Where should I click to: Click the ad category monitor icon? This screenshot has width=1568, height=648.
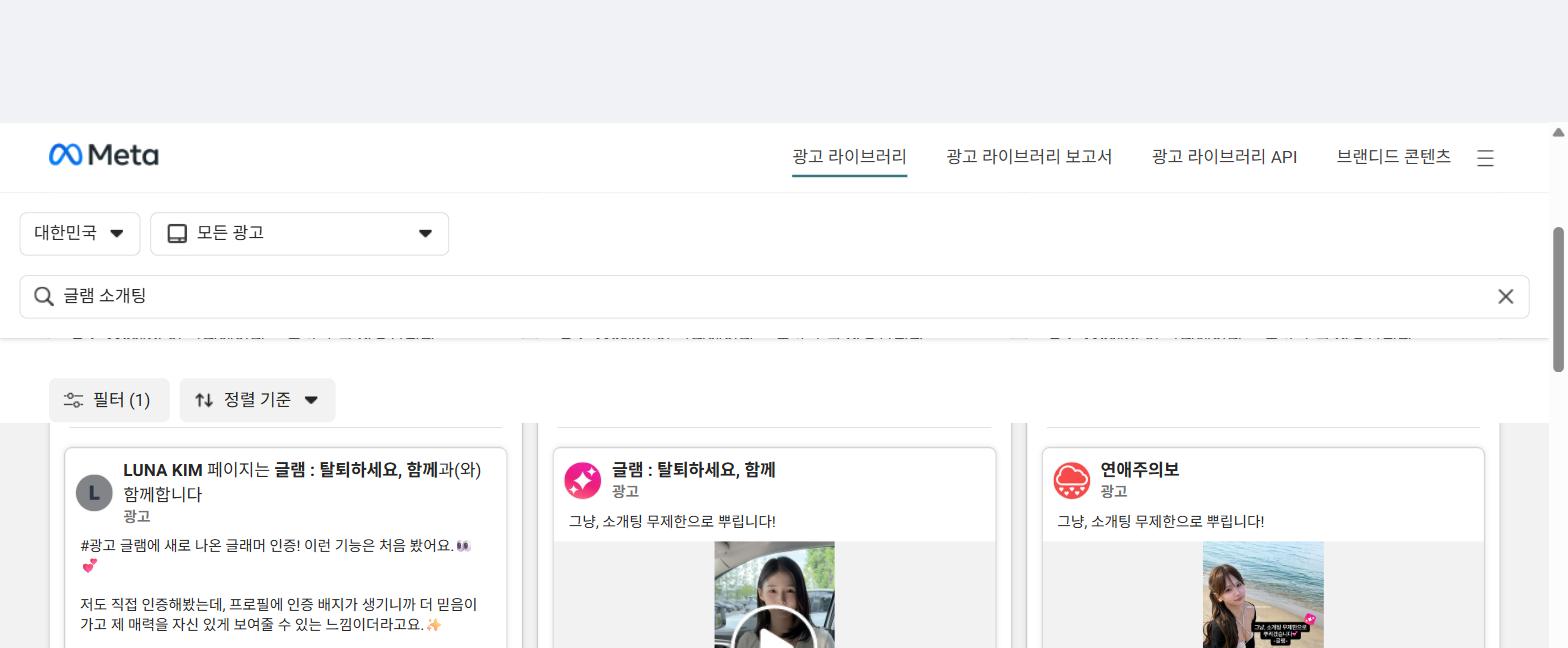coord(177,233)
